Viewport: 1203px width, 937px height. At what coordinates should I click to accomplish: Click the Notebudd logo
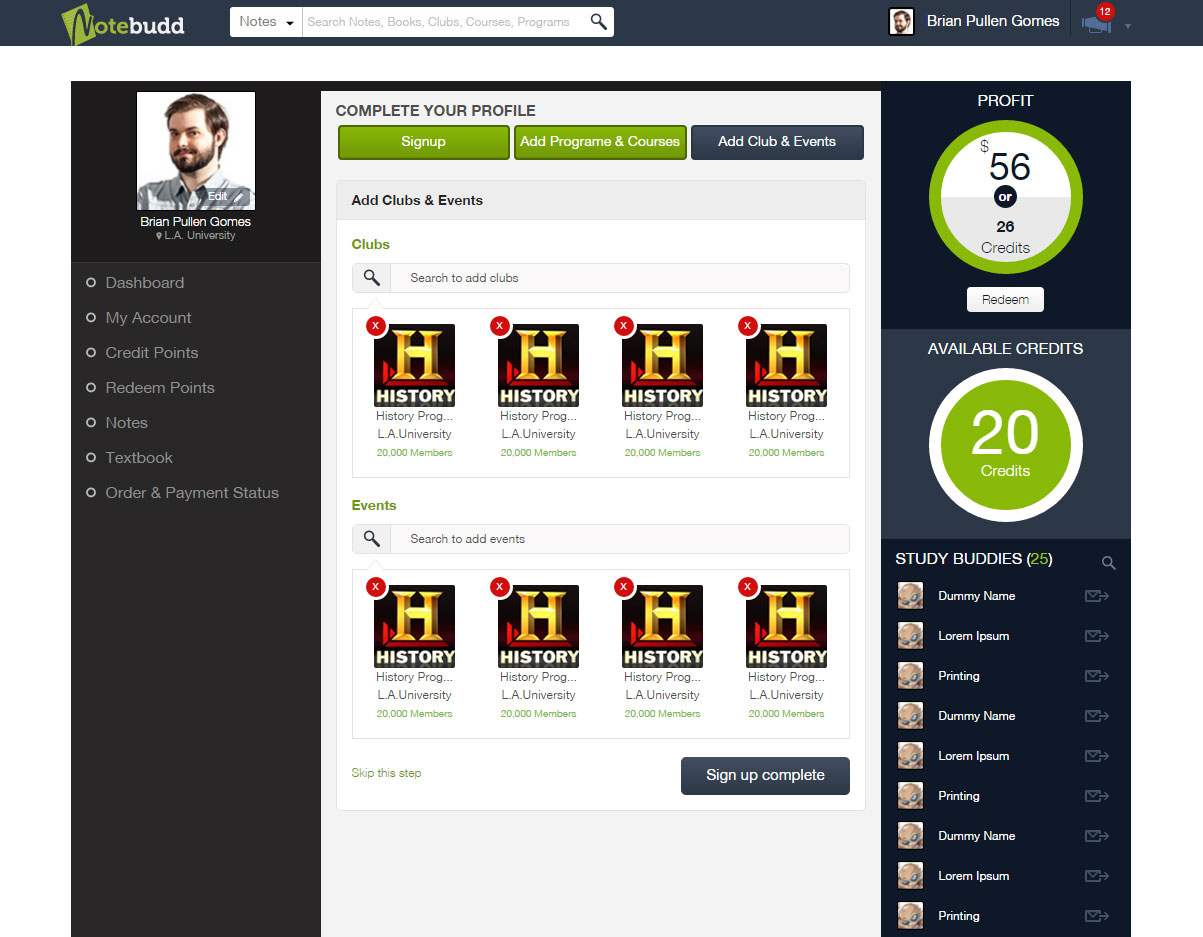click(123, 24)
